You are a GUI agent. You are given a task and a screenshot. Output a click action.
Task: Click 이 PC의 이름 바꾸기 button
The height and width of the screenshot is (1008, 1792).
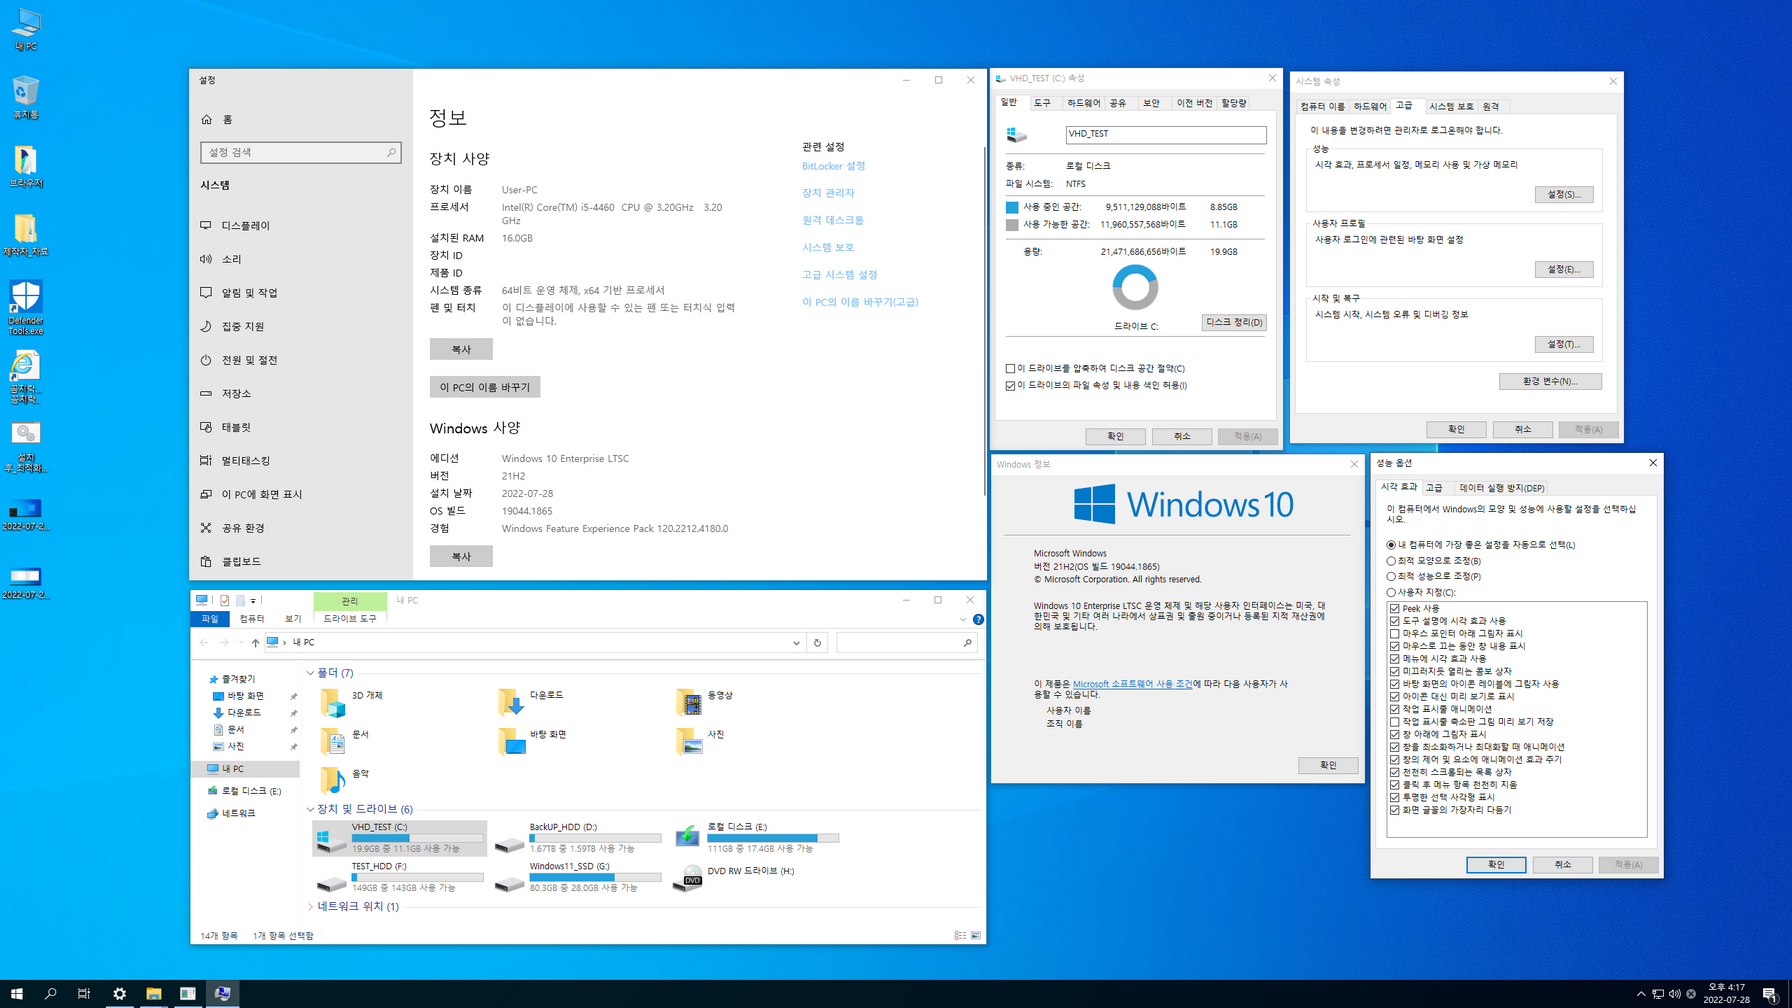485,387
